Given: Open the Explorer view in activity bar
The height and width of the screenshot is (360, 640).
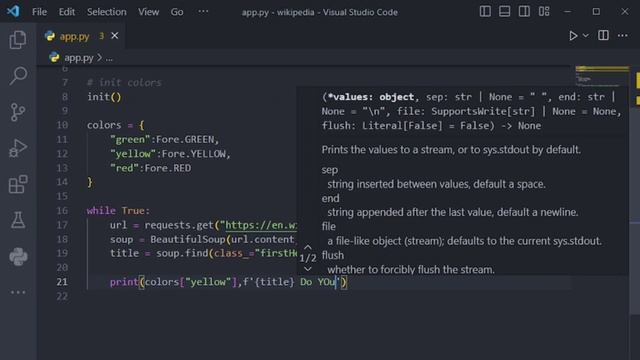Looking at the screenshot, I should 18,40.
